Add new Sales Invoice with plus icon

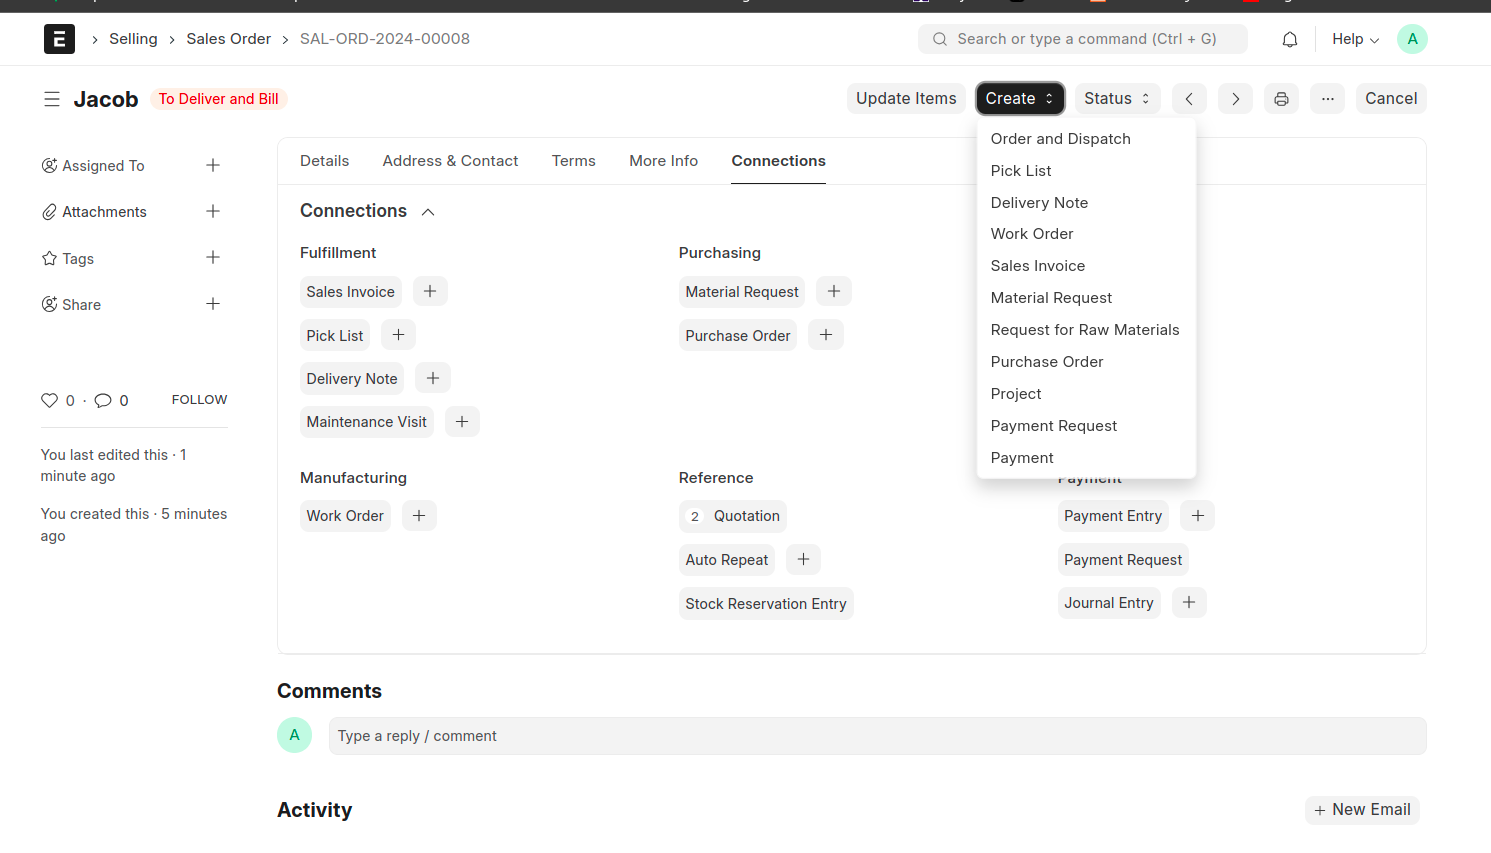click(430, 291)
